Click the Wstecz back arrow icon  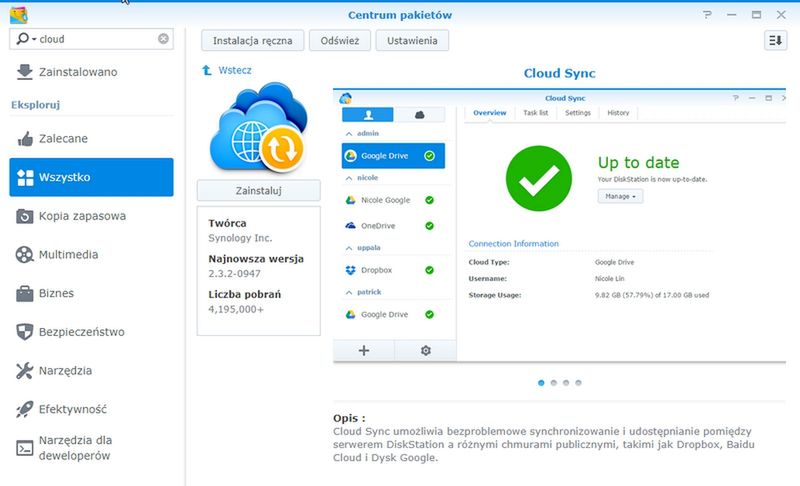pyautogui.click(x=207, y=70)
